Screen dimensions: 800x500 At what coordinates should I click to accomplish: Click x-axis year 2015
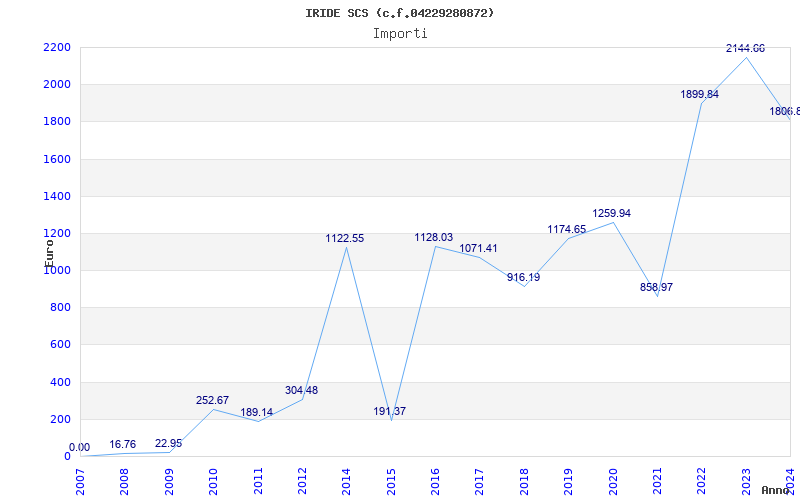coord(391,482)
